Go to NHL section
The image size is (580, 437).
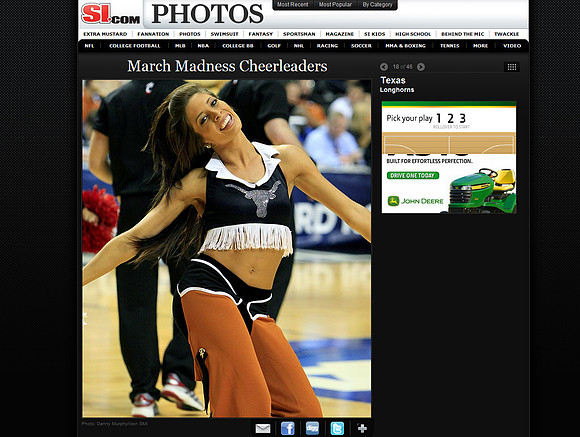click(299, 46)
